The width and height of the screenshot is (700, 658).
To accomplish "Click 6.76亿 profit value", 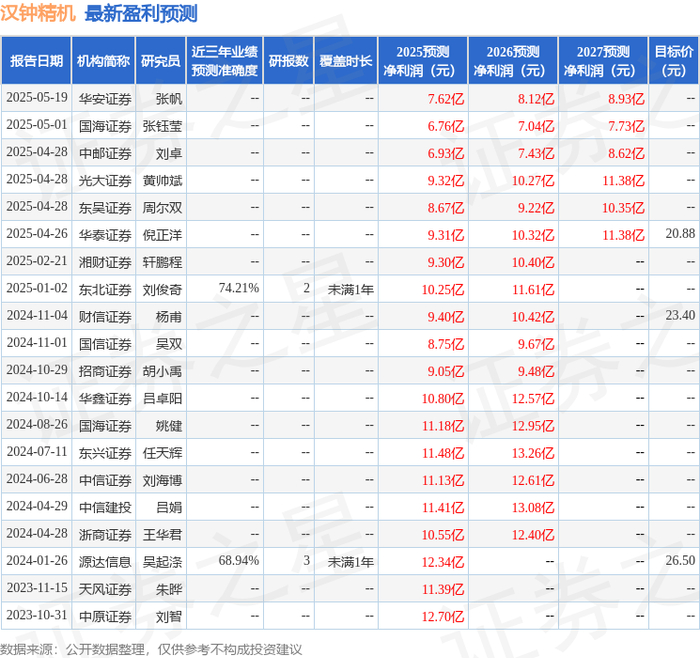I will click(x=446, y=126).
